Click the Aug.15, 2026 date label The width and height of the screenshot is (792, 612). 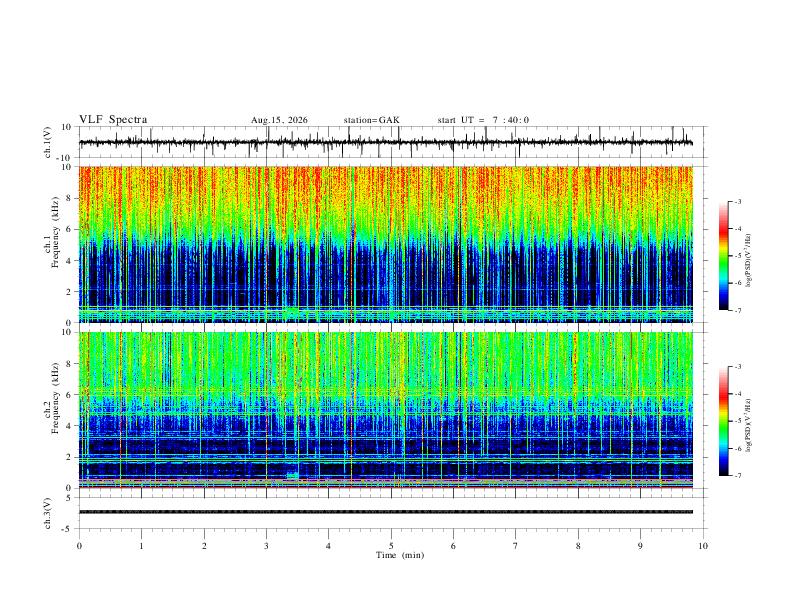click(x=279, y=120)
